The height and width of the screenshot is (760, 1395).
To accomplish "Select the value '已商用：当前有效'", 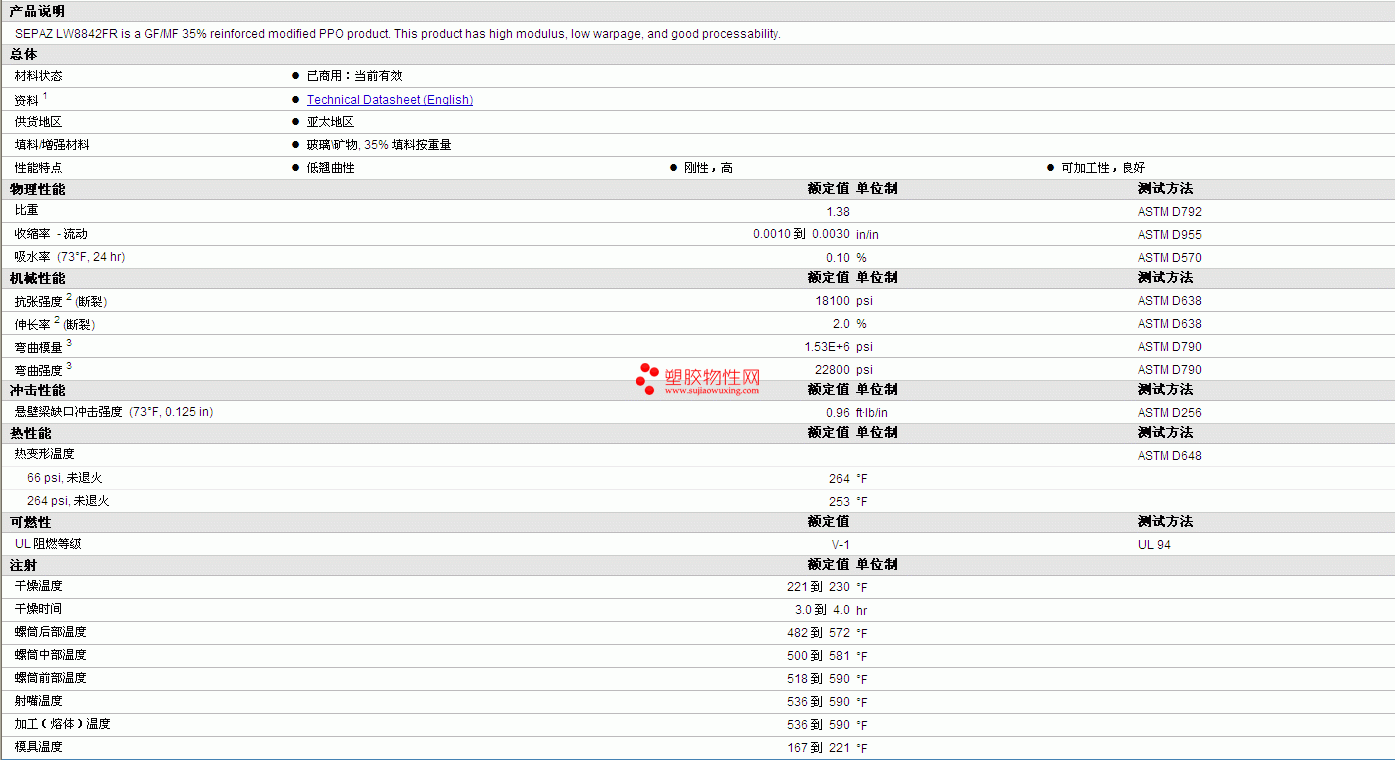I will click(x=354, y=76).
